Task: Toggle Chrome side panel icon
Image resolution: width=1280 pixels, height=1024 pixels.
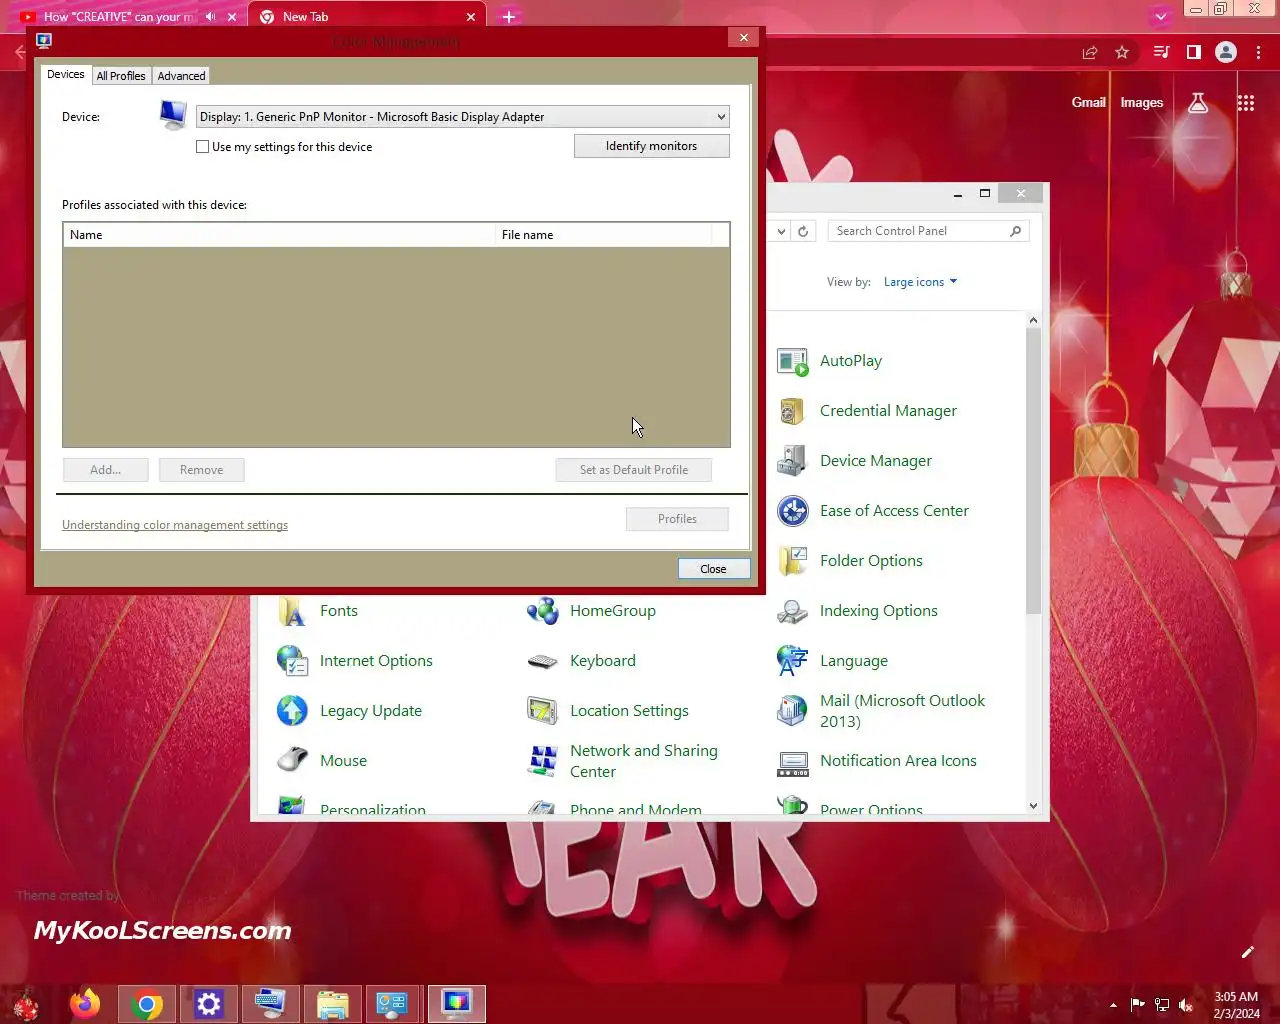Action: pyautogui.click(x=1193, y=52)
